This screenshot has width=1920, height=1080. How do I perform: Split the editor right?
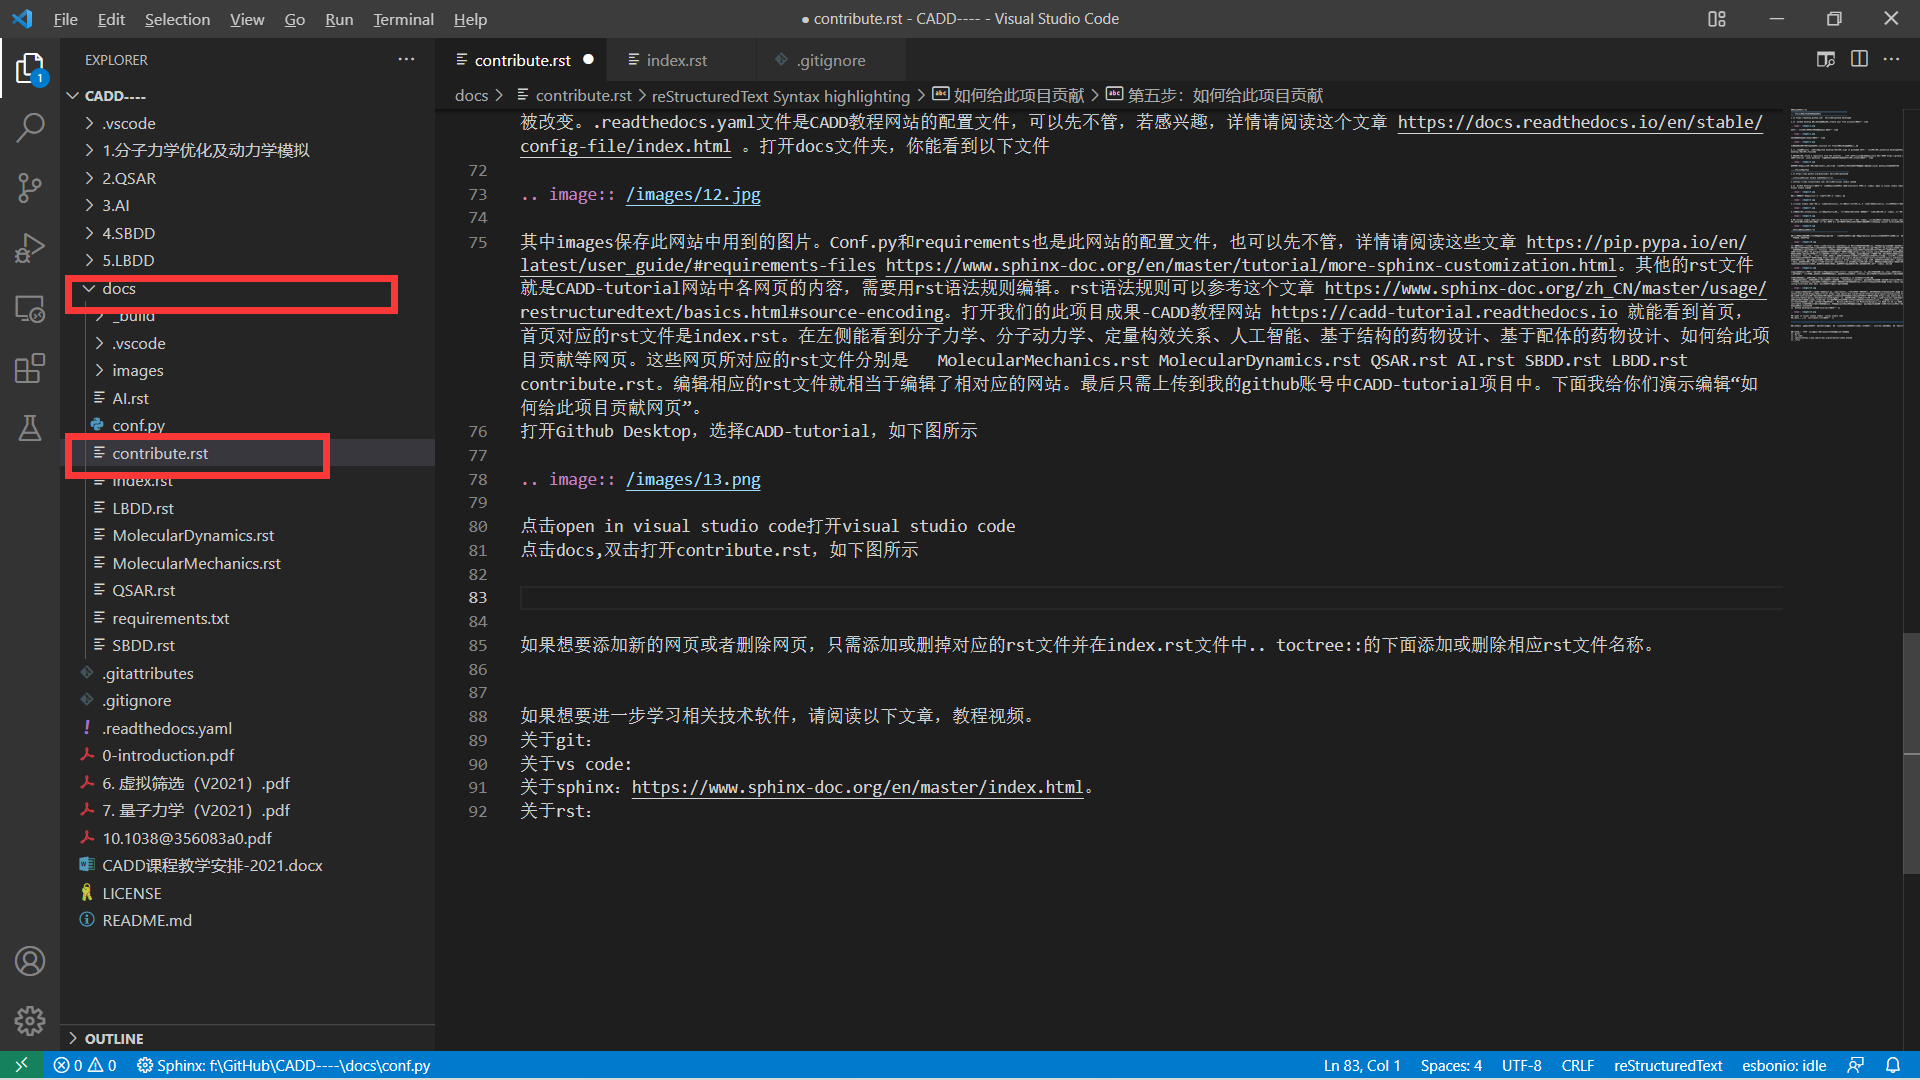point(1859,60)
